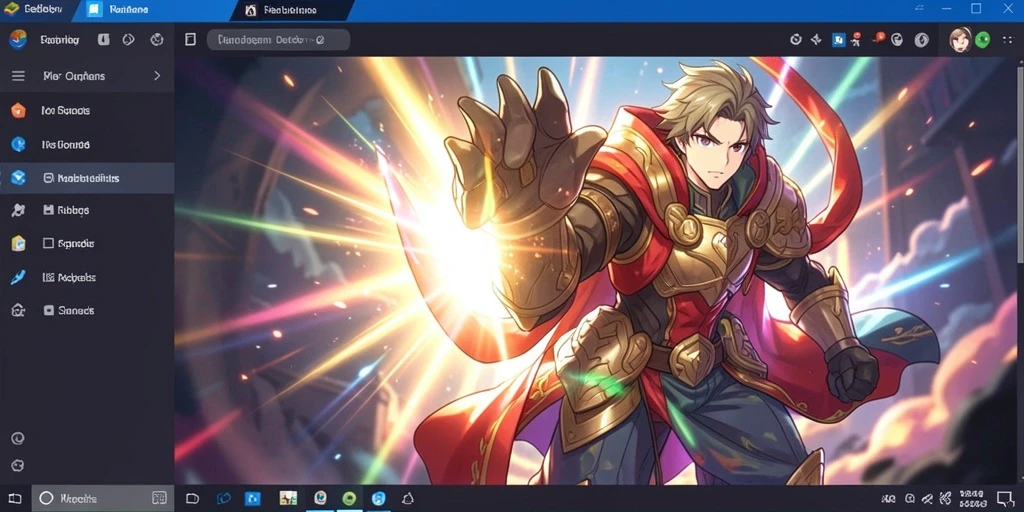This screenshot has height=512, width=1024.
Task: Select the gray wrench sidebar icon
Action: coord(18,210)
